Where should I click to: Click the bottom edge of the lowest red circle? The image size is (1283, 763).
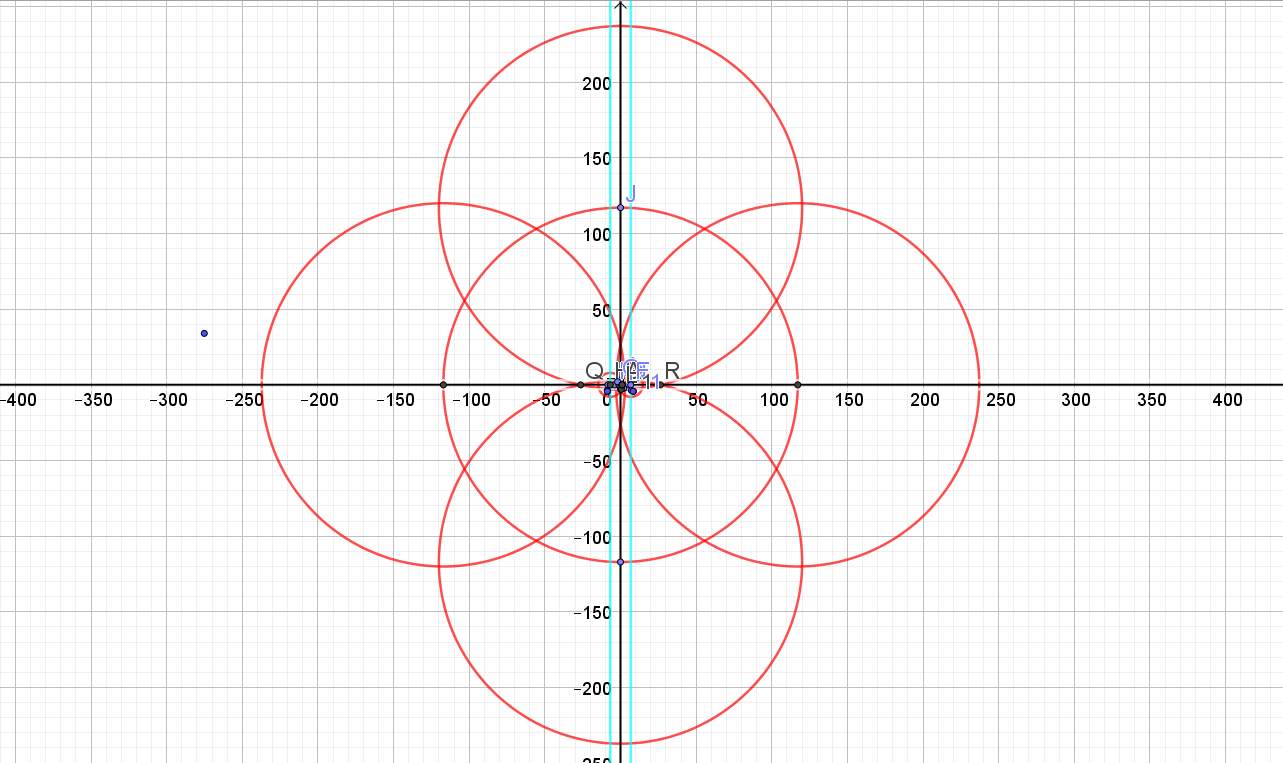coord(620,743)
